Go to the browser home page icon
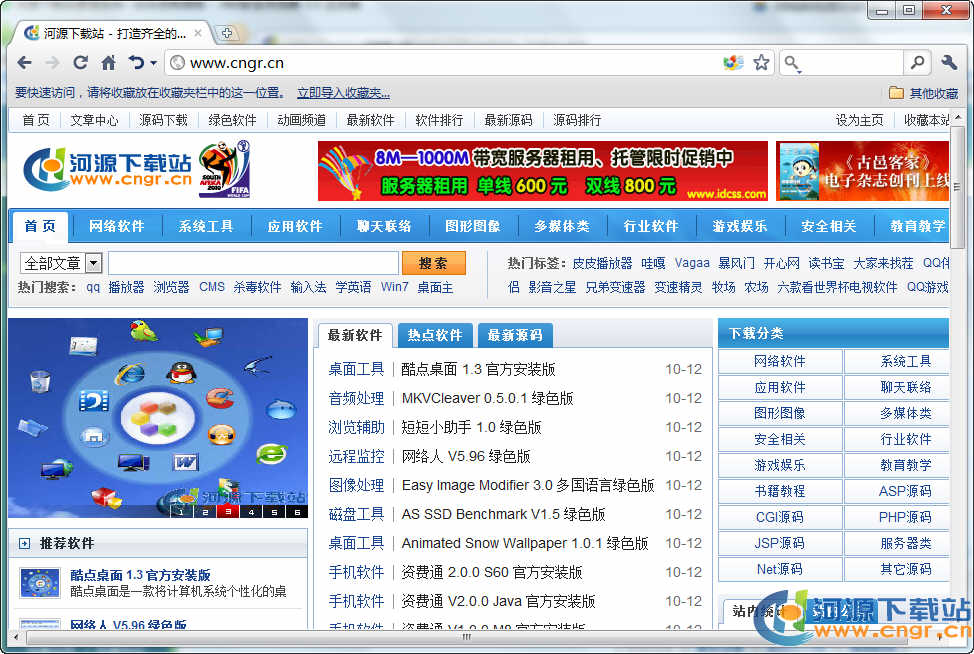The height and width of the screenshot is (654, 974). pyautogui.click(x=108, y=63)
